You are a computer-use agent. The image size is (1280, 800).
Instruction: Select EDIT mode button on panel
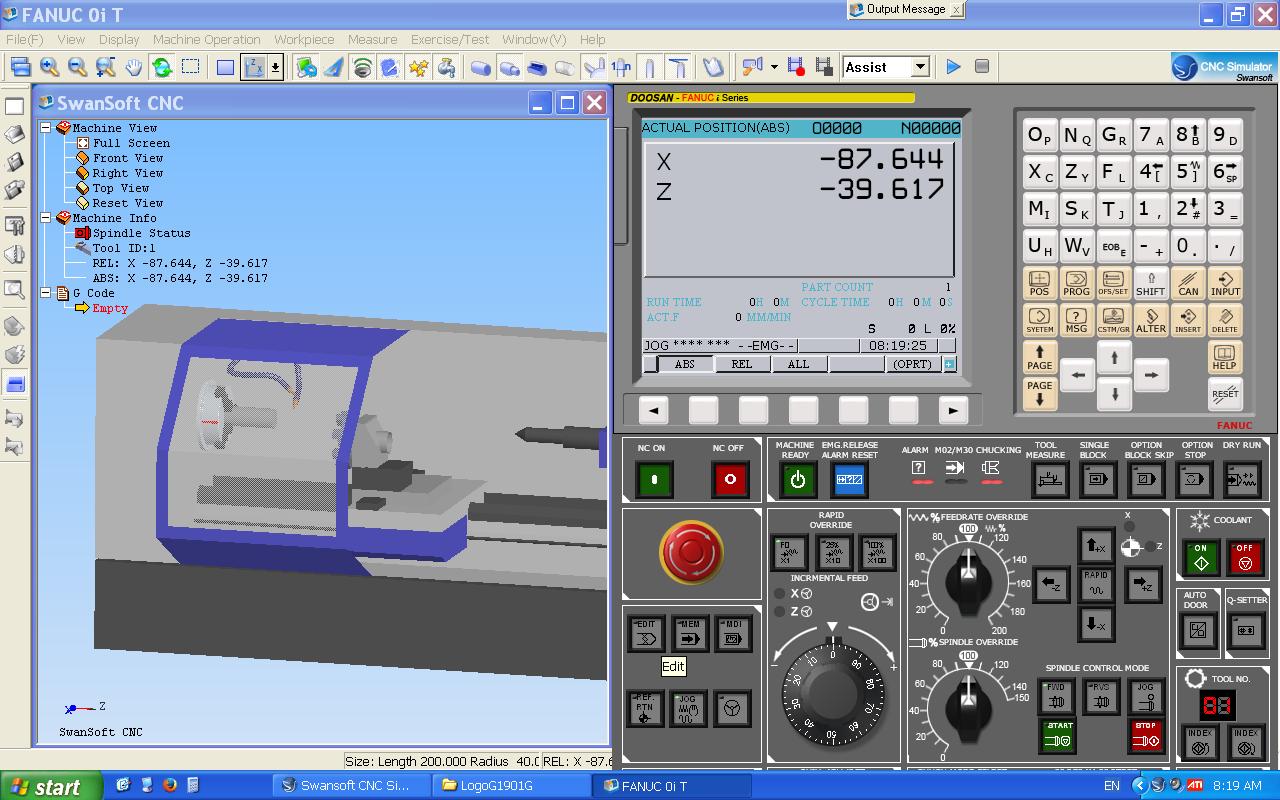click(x=645, y=634)
